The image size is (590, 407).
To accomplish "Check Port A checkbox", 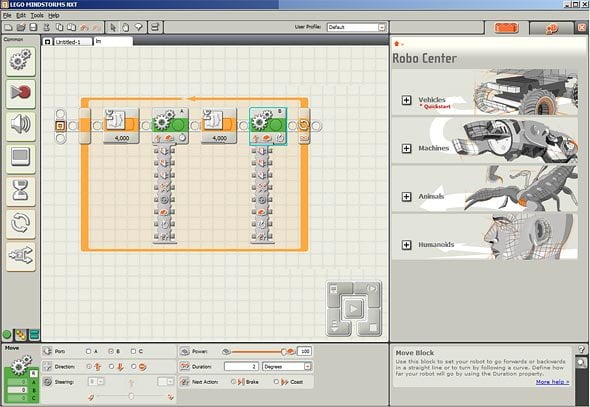I will click(88, 351).
